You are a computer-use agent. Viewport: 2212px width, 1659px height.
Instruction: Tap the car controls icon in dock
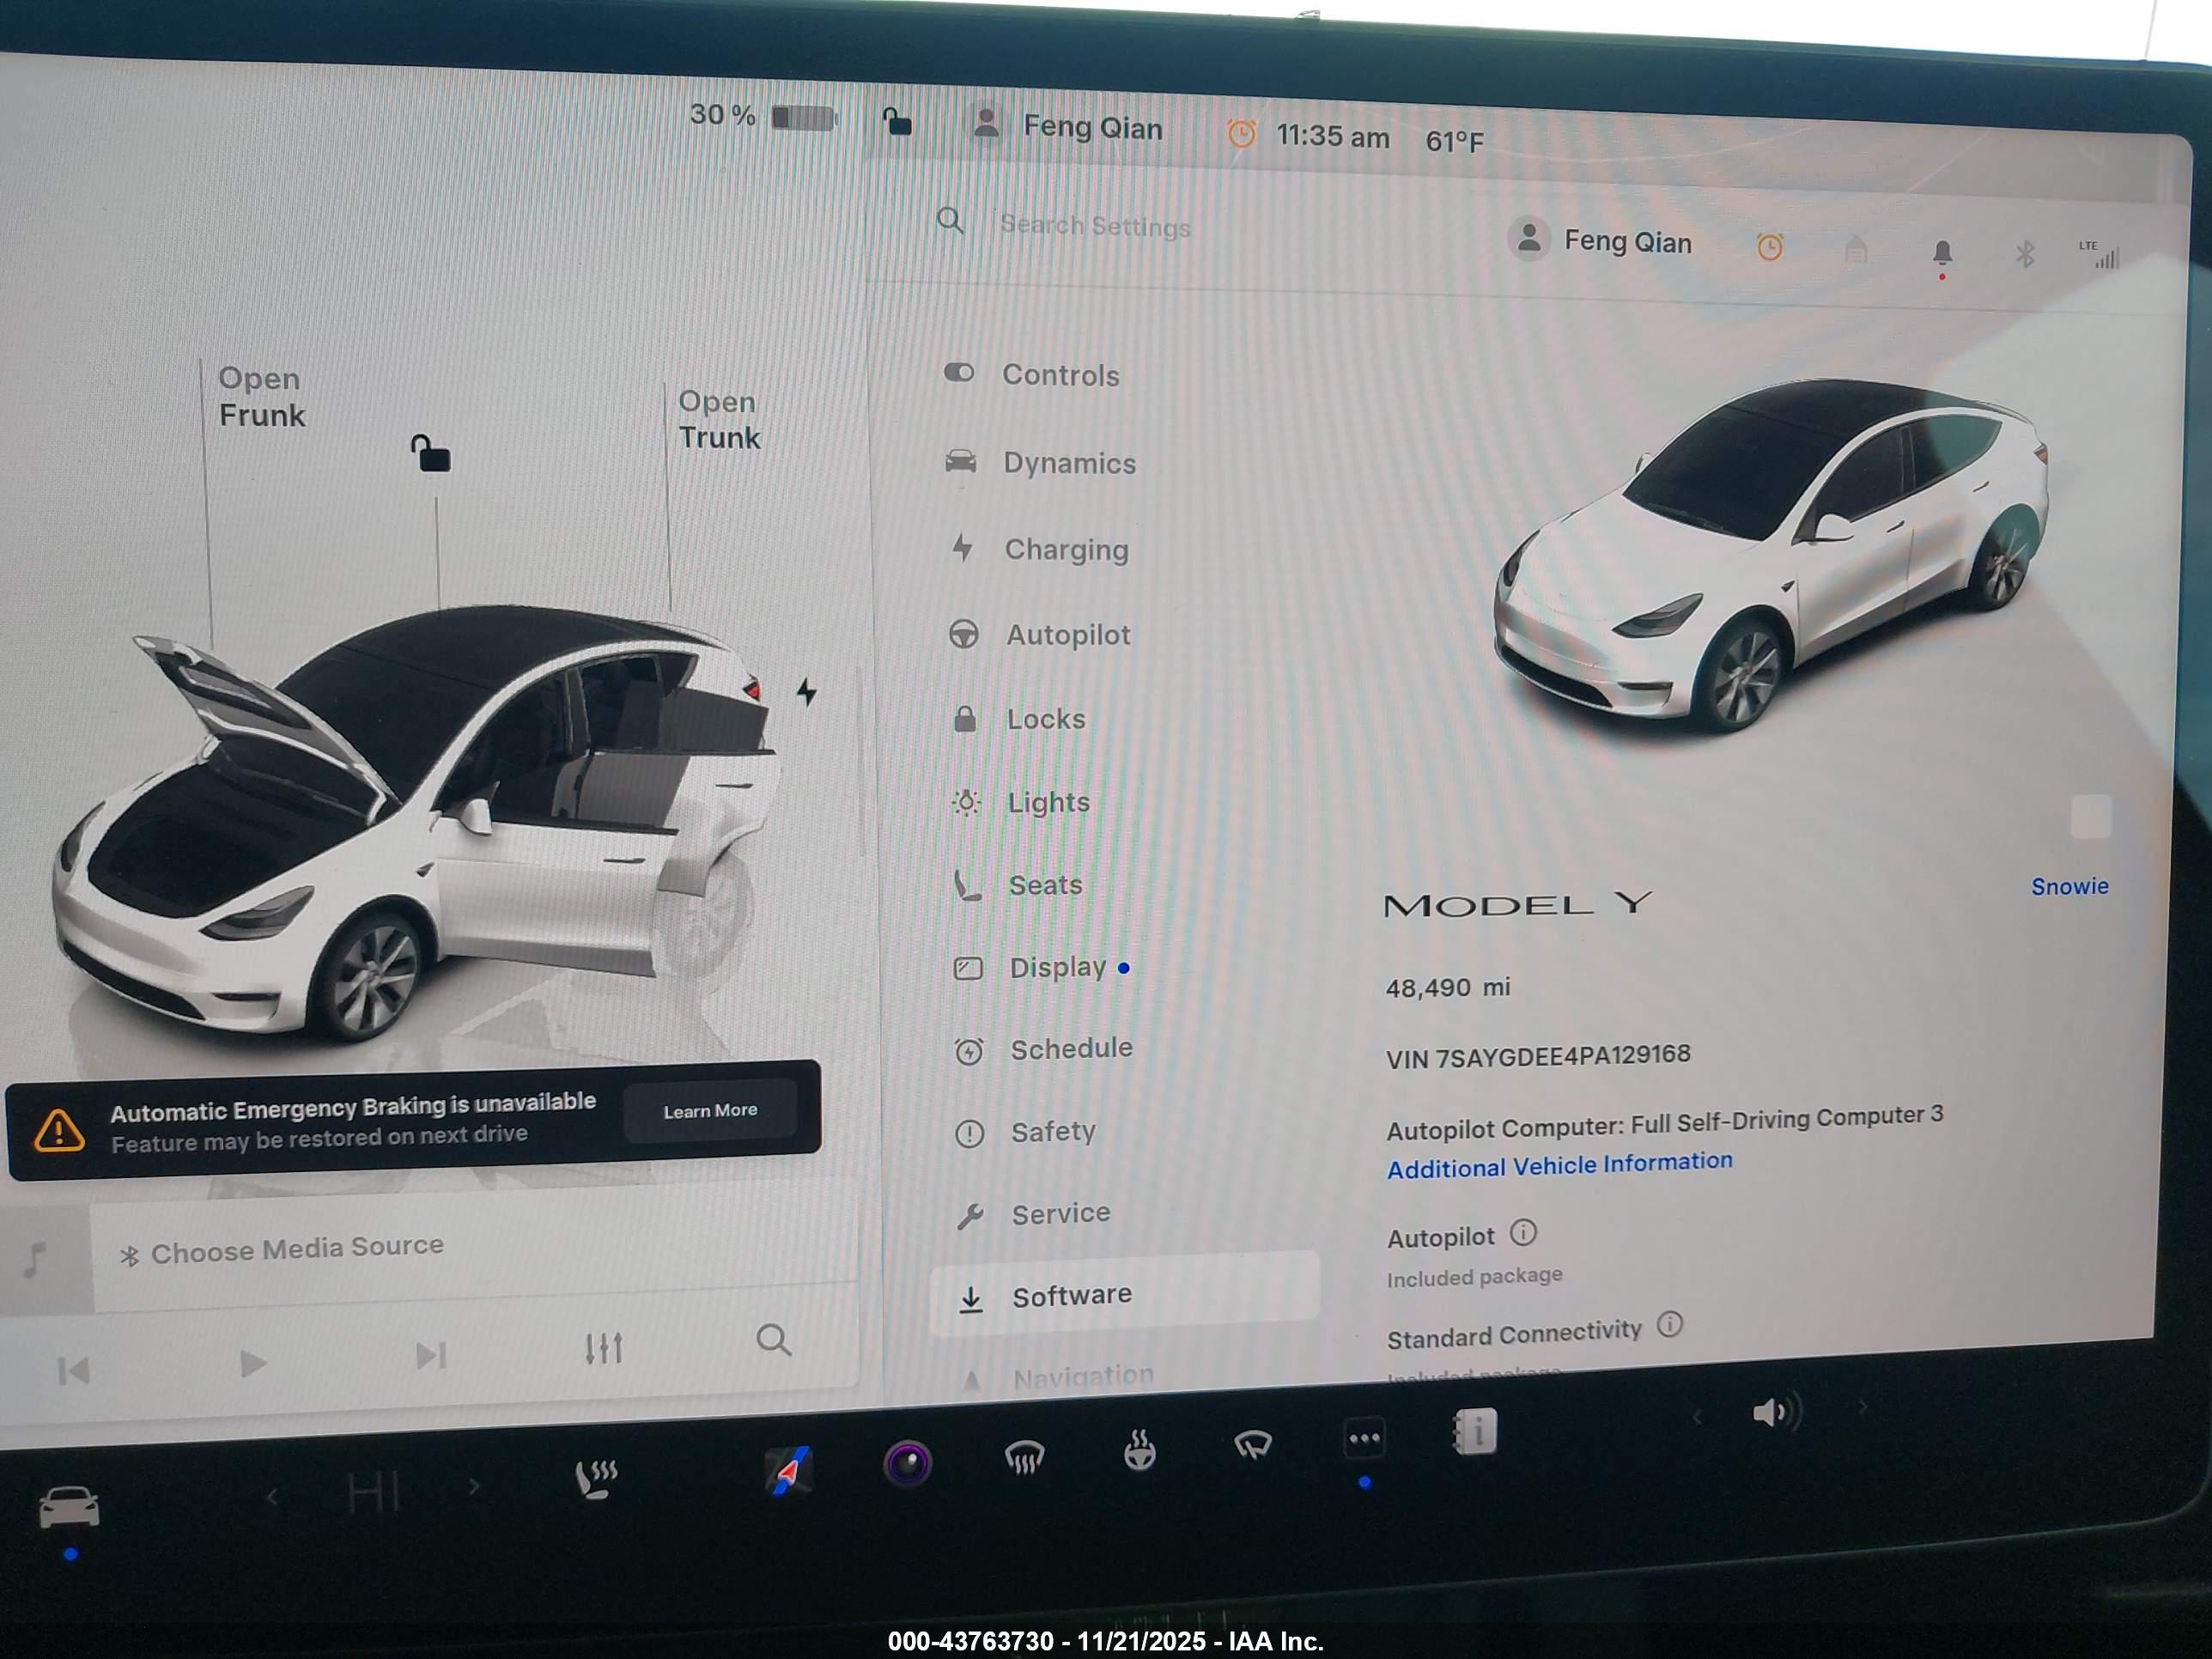(x=69, y=1507)
